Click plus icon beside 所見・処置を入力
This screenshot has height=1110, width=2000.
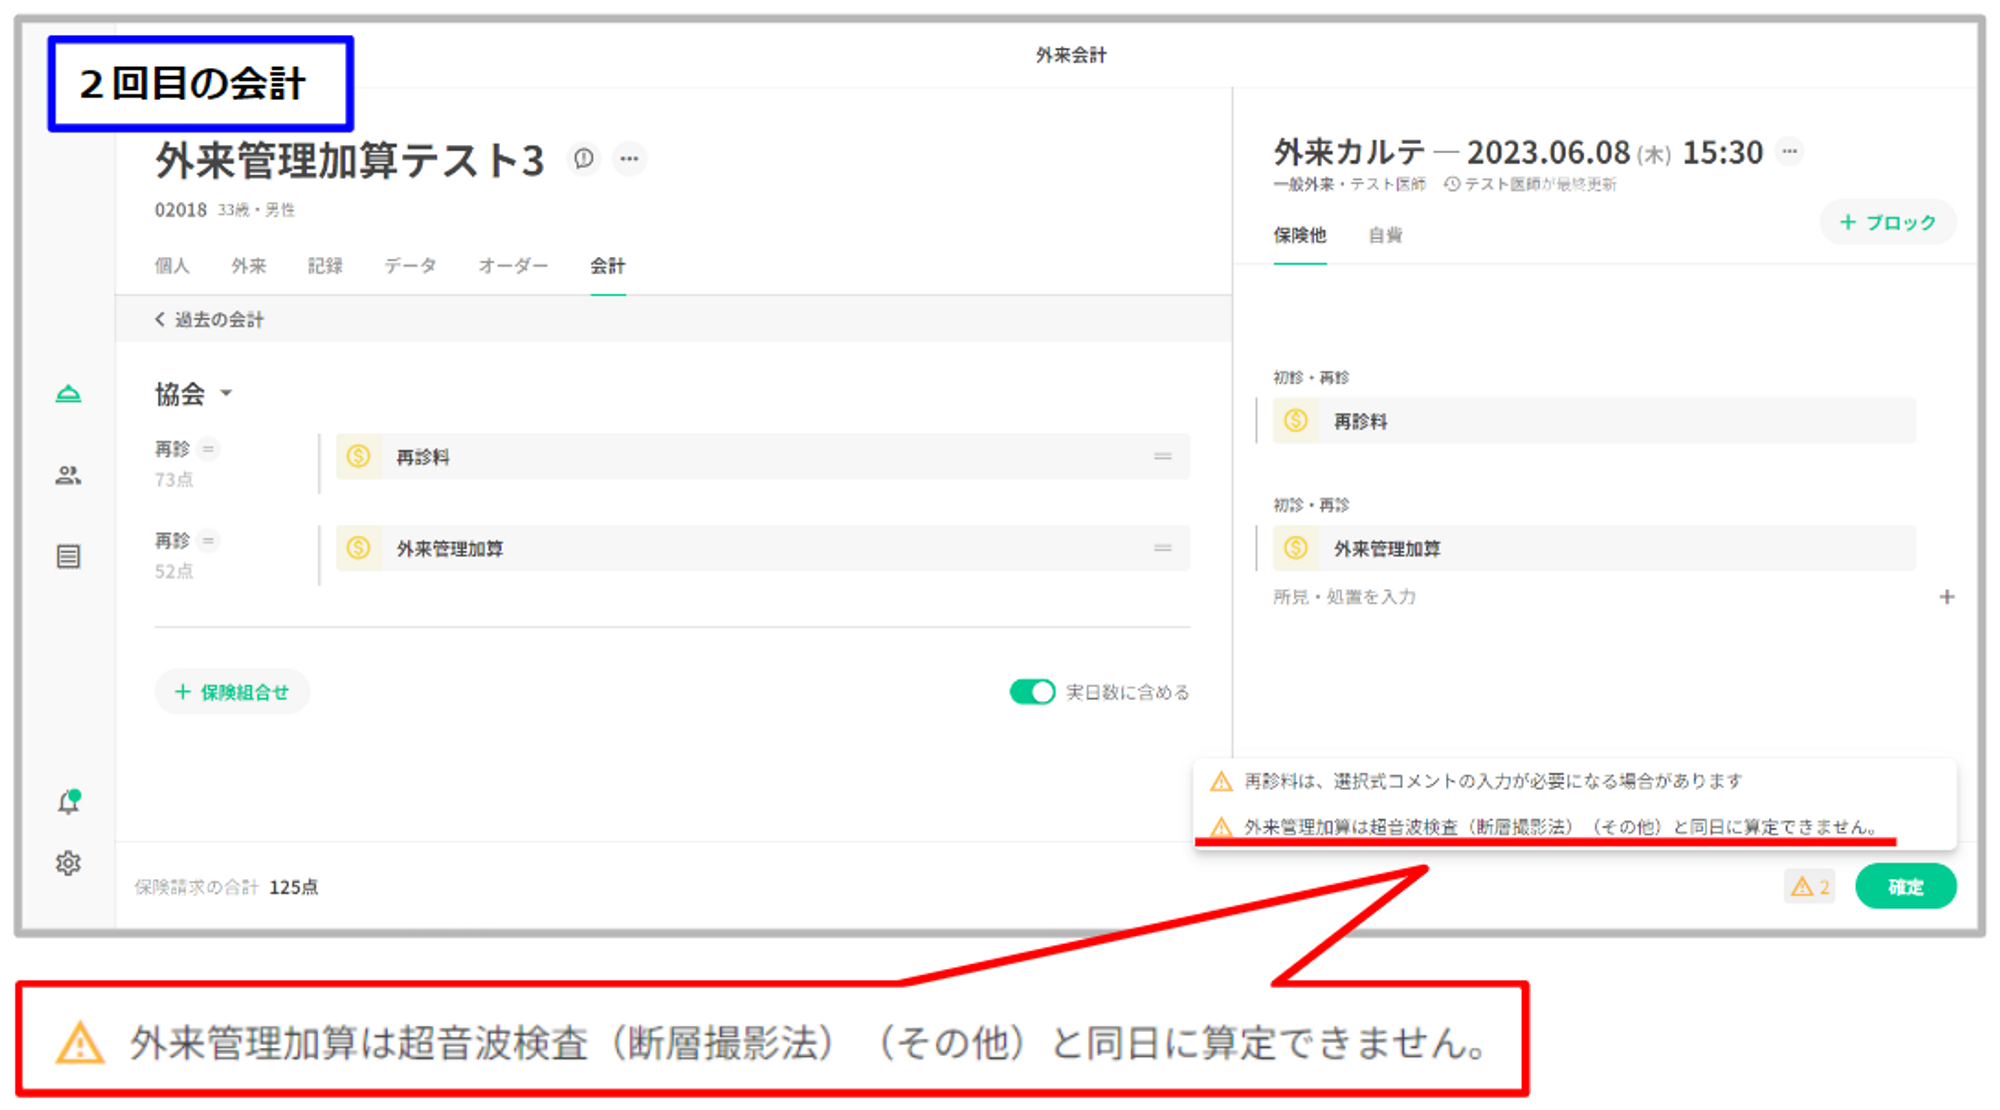click(1946, 597)
